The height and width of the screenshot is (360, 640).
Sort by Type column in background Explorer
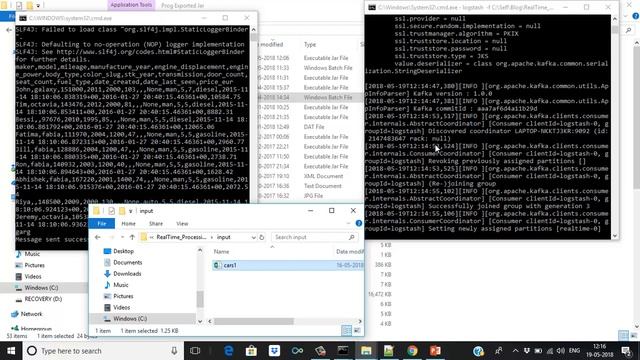coord(310,44)
